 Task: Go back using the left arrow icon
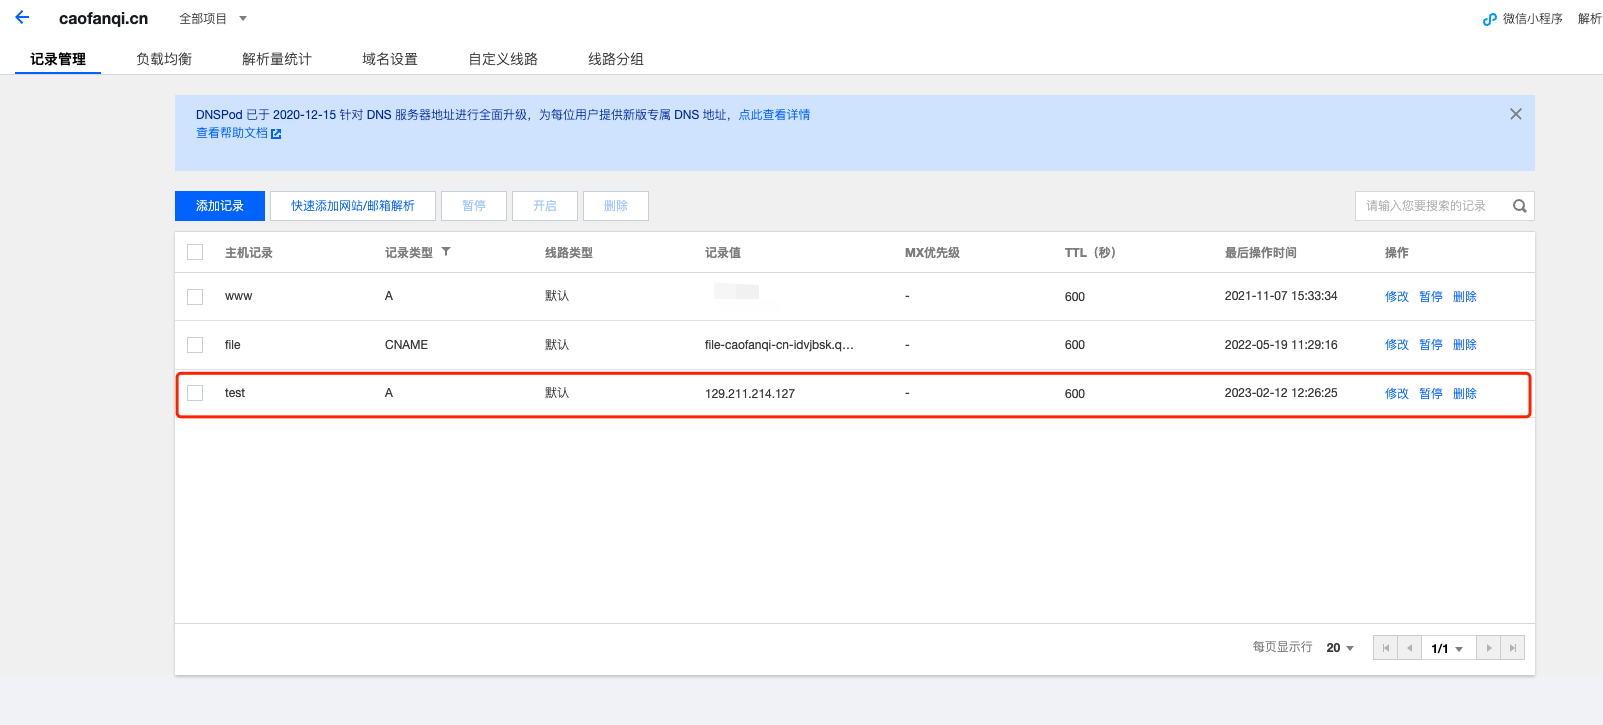click(22, 17)
